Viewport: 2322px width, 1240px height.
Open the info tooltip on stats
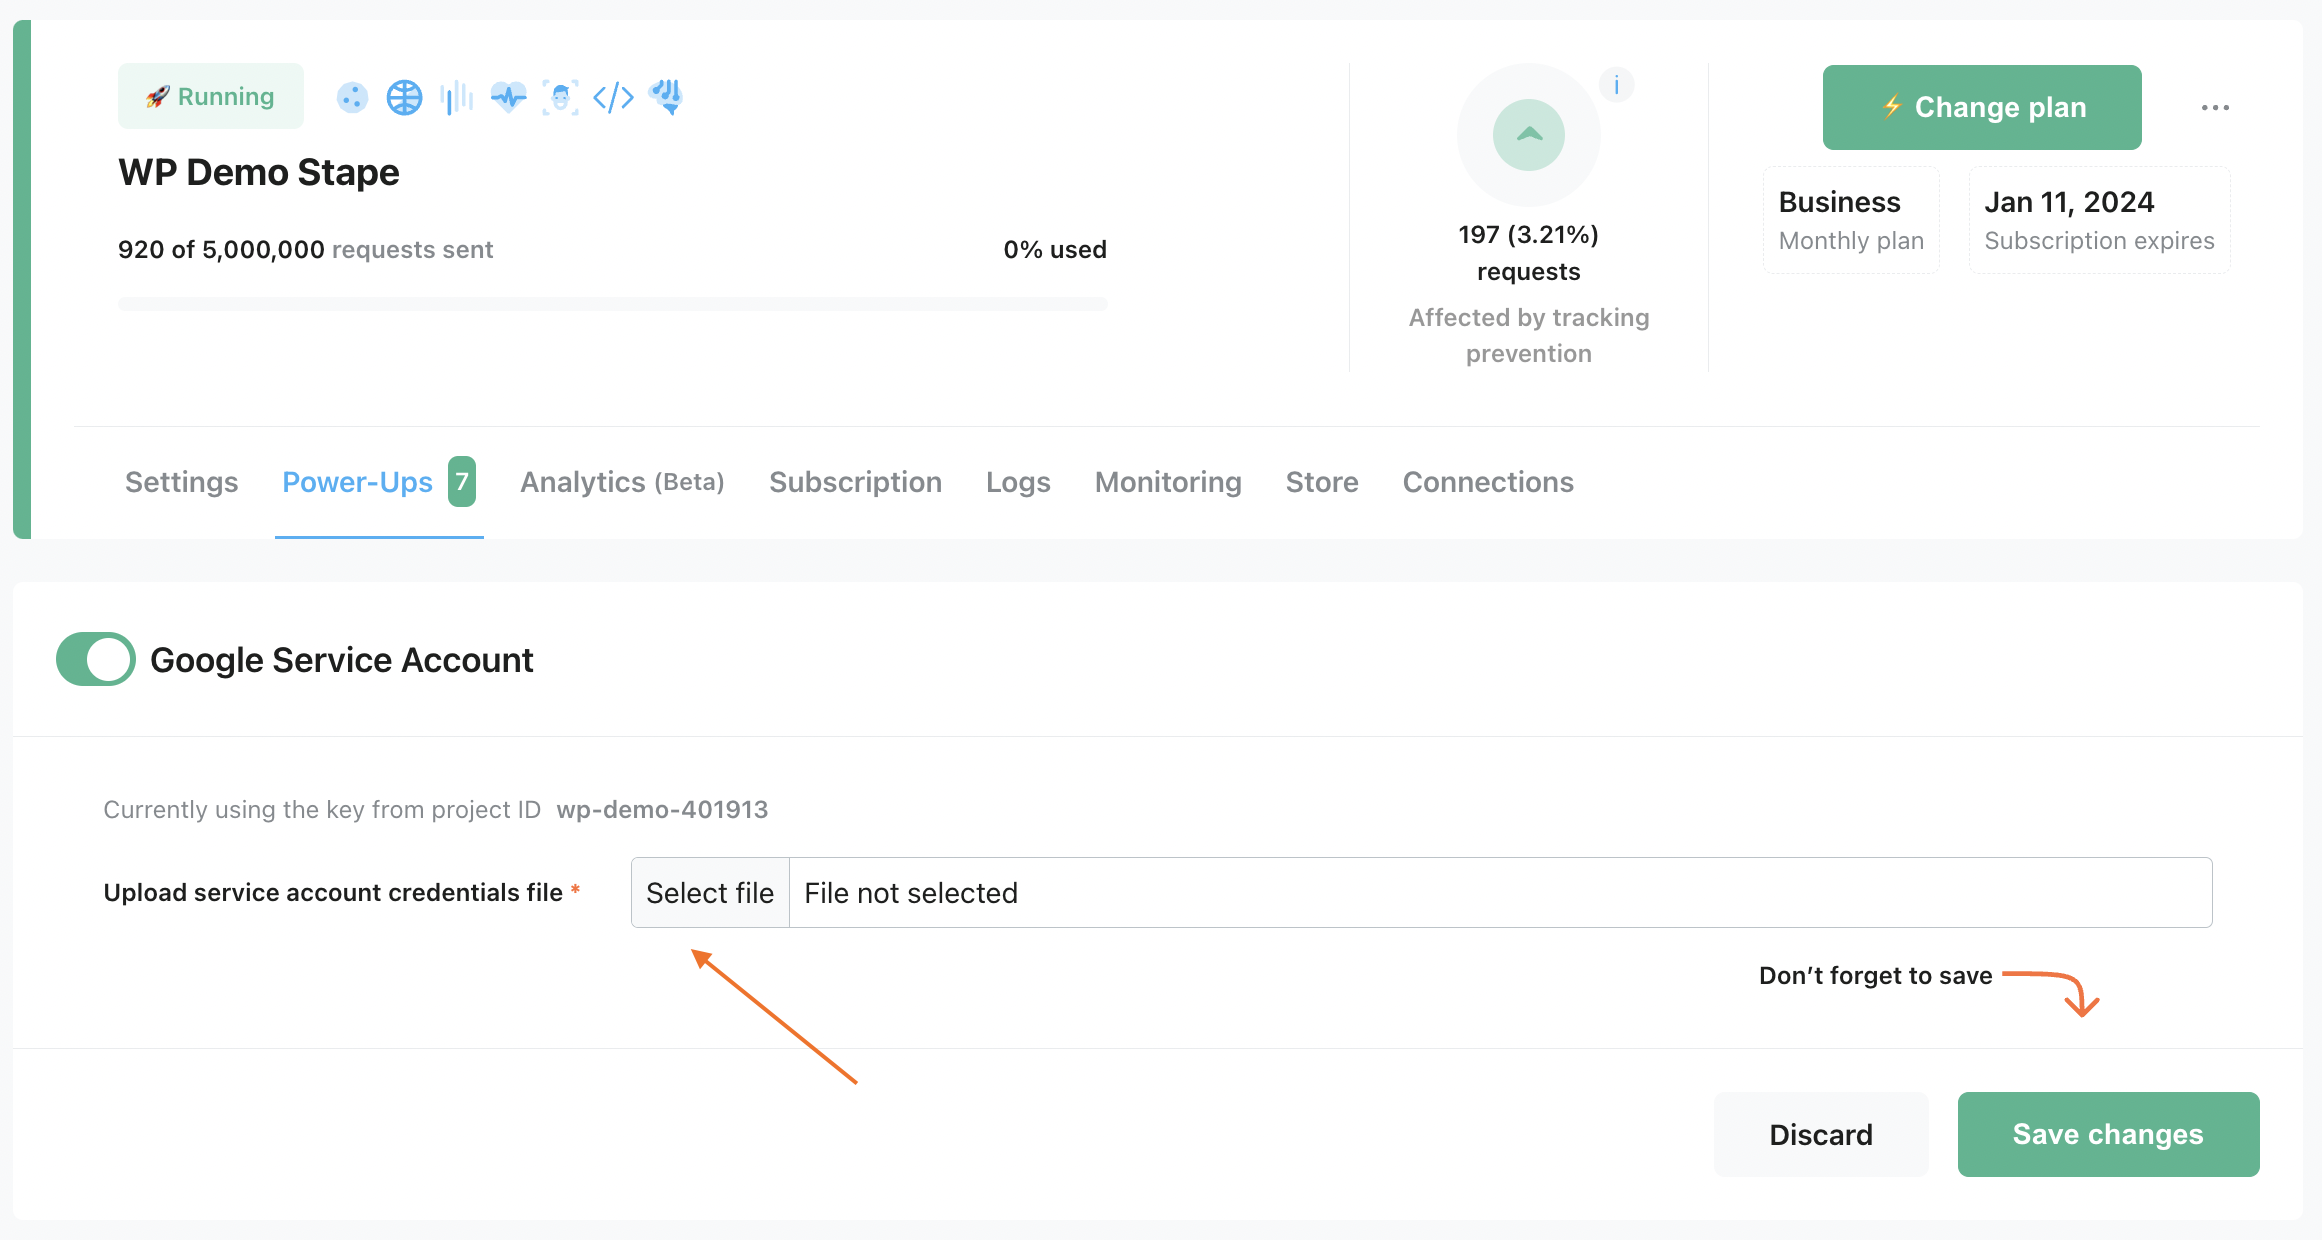(1616, 85)
